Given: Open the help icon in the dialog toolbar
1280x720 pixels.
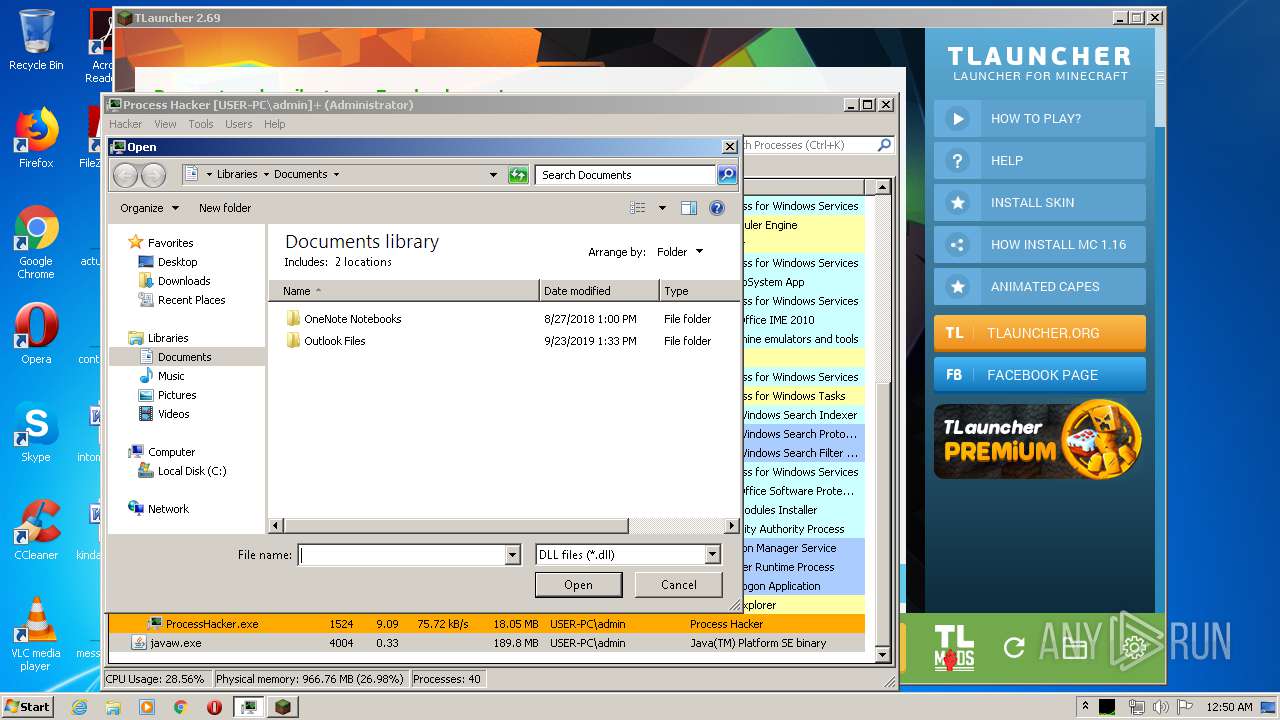Looking at the screenshot, I should tap(717, 208).
